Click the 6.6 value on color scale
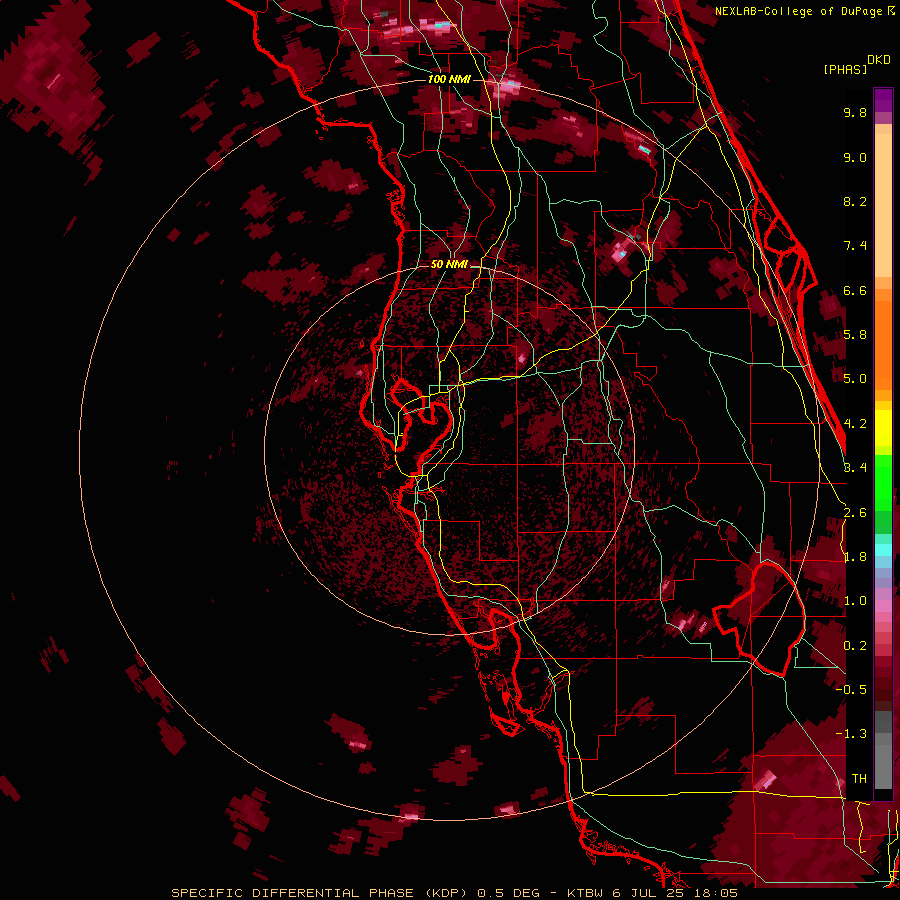900x900 pixels. 855,290
